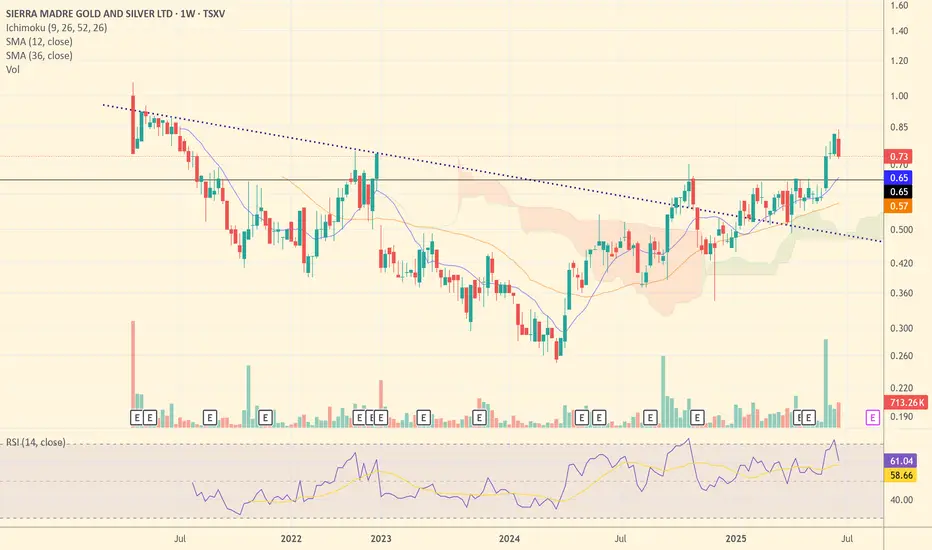This screenshot has width=932, height=550.
Task: Click the 1.00 price axis label
Action: click(x=899, y=96)
